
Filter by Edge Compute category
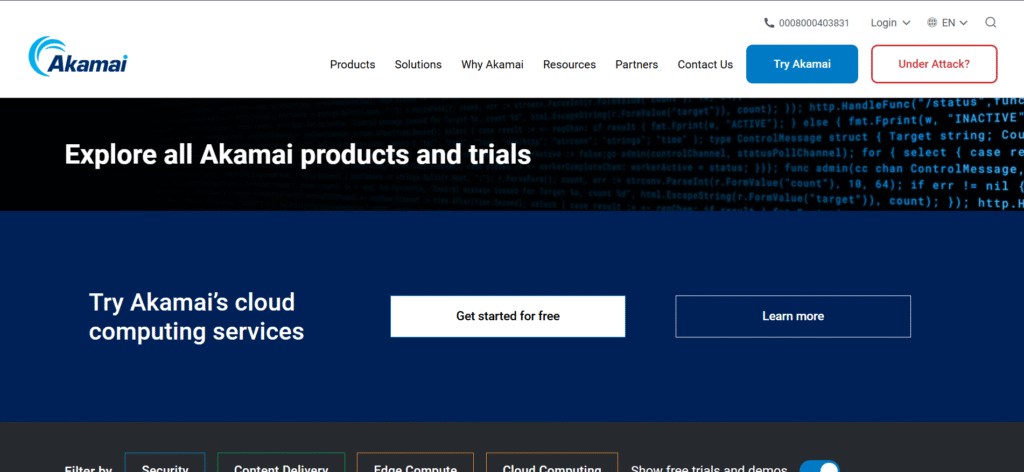415,463
